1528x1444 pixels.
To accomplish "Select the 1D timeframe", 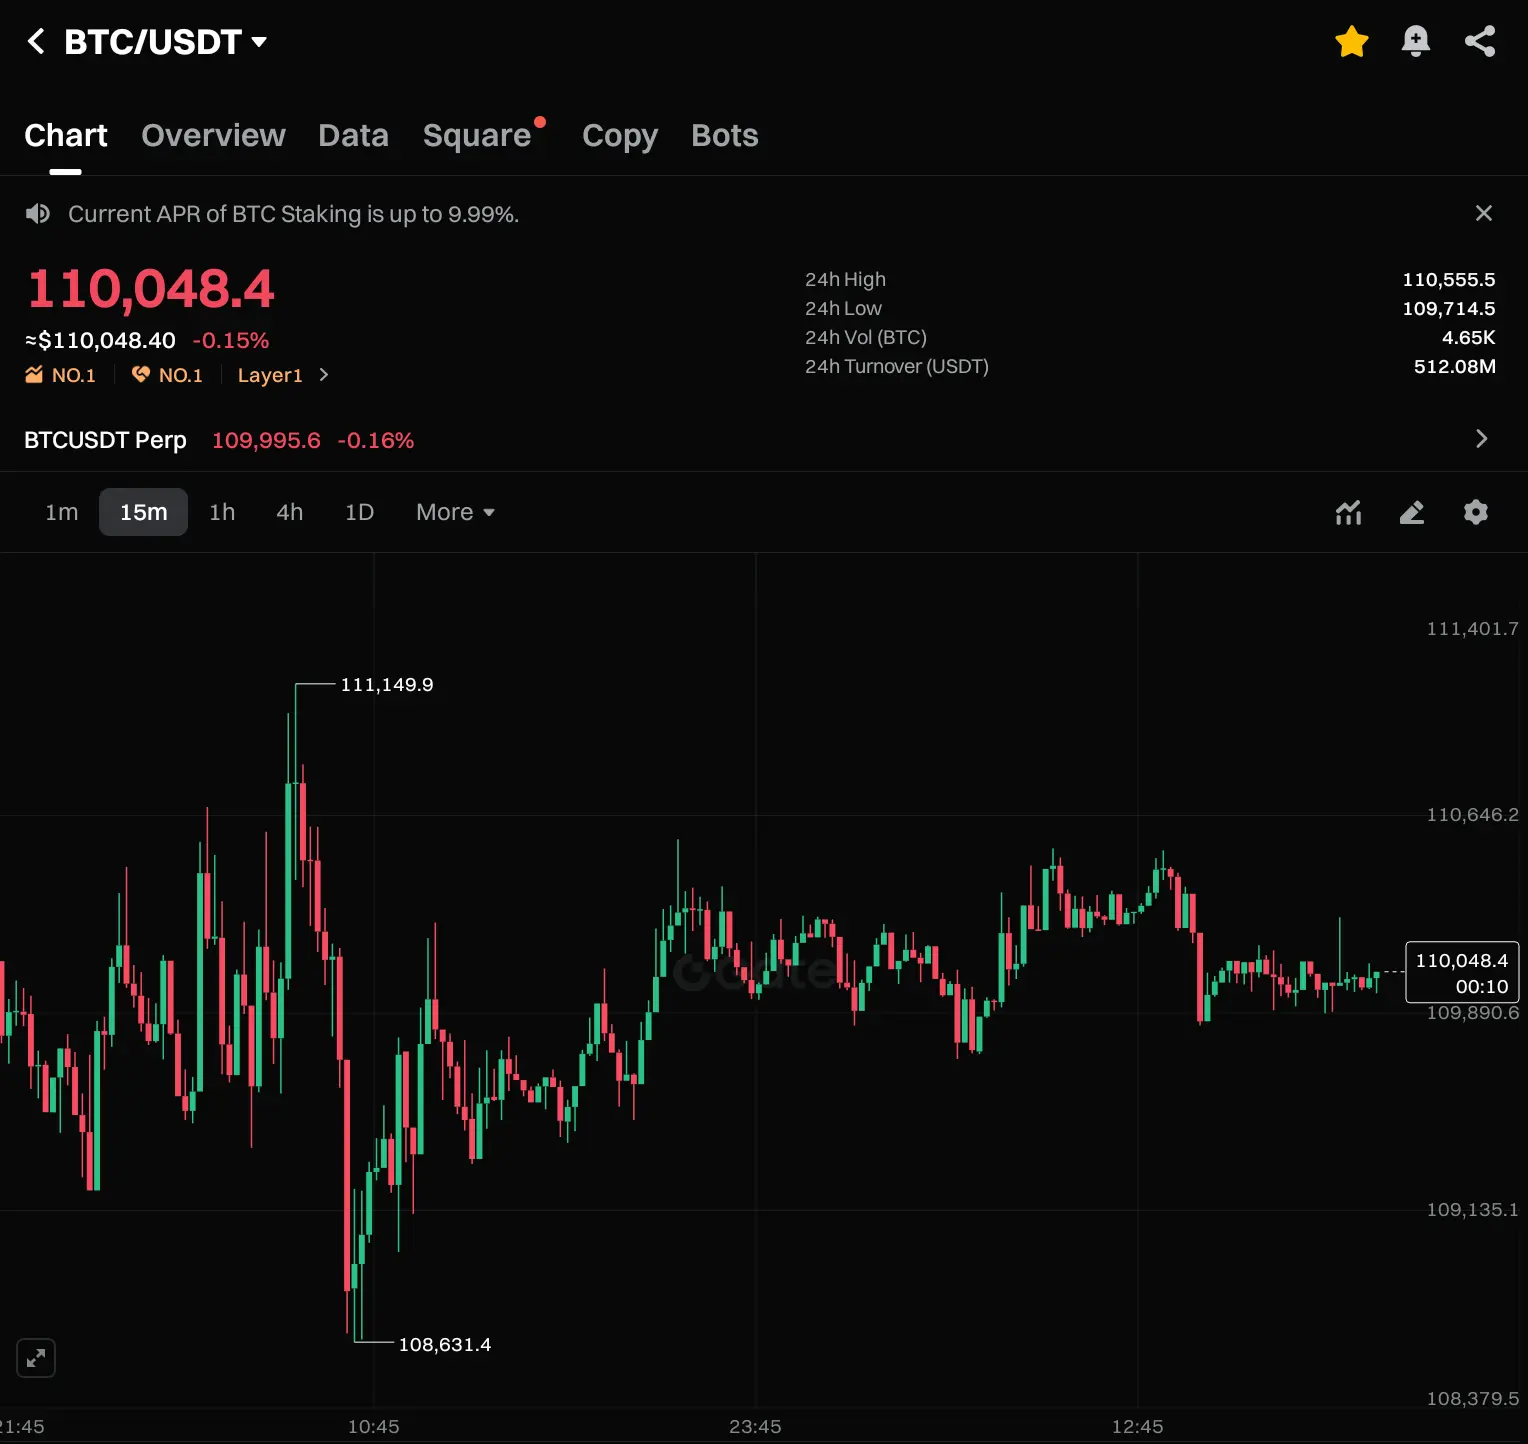I will (359, 512).
